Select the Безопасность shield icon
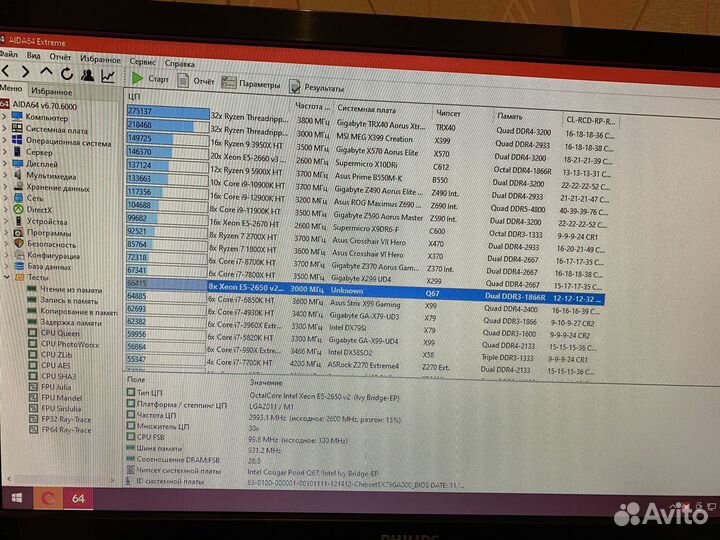 point(19,243)
